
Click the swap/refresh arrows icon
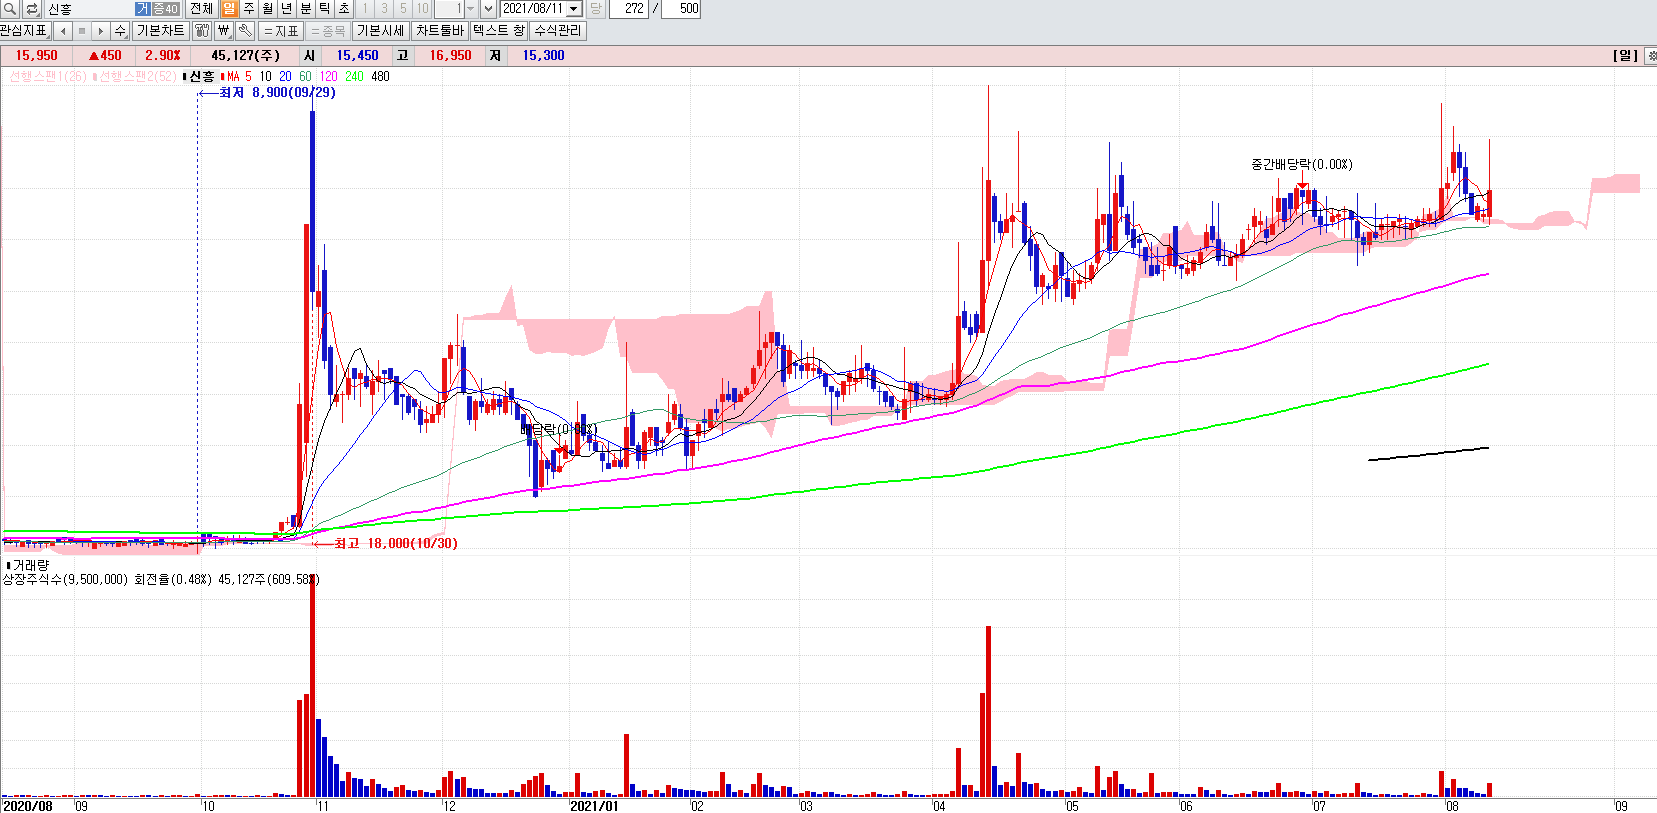32,9
